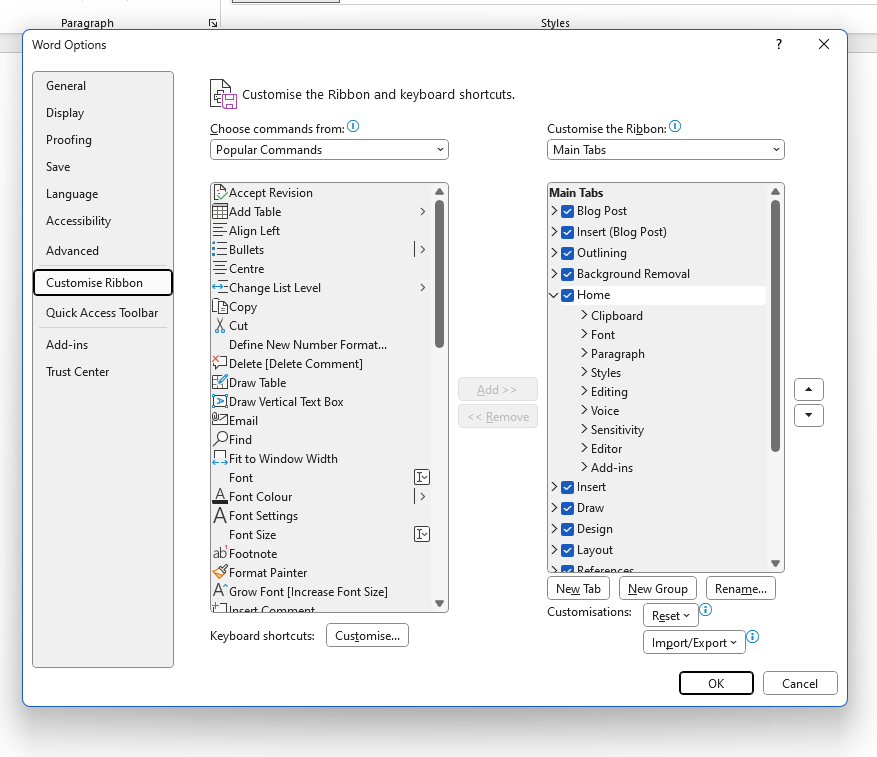Click the New Tab button
This screenshot has height=757, width=877.
click(x=578, y=589)
